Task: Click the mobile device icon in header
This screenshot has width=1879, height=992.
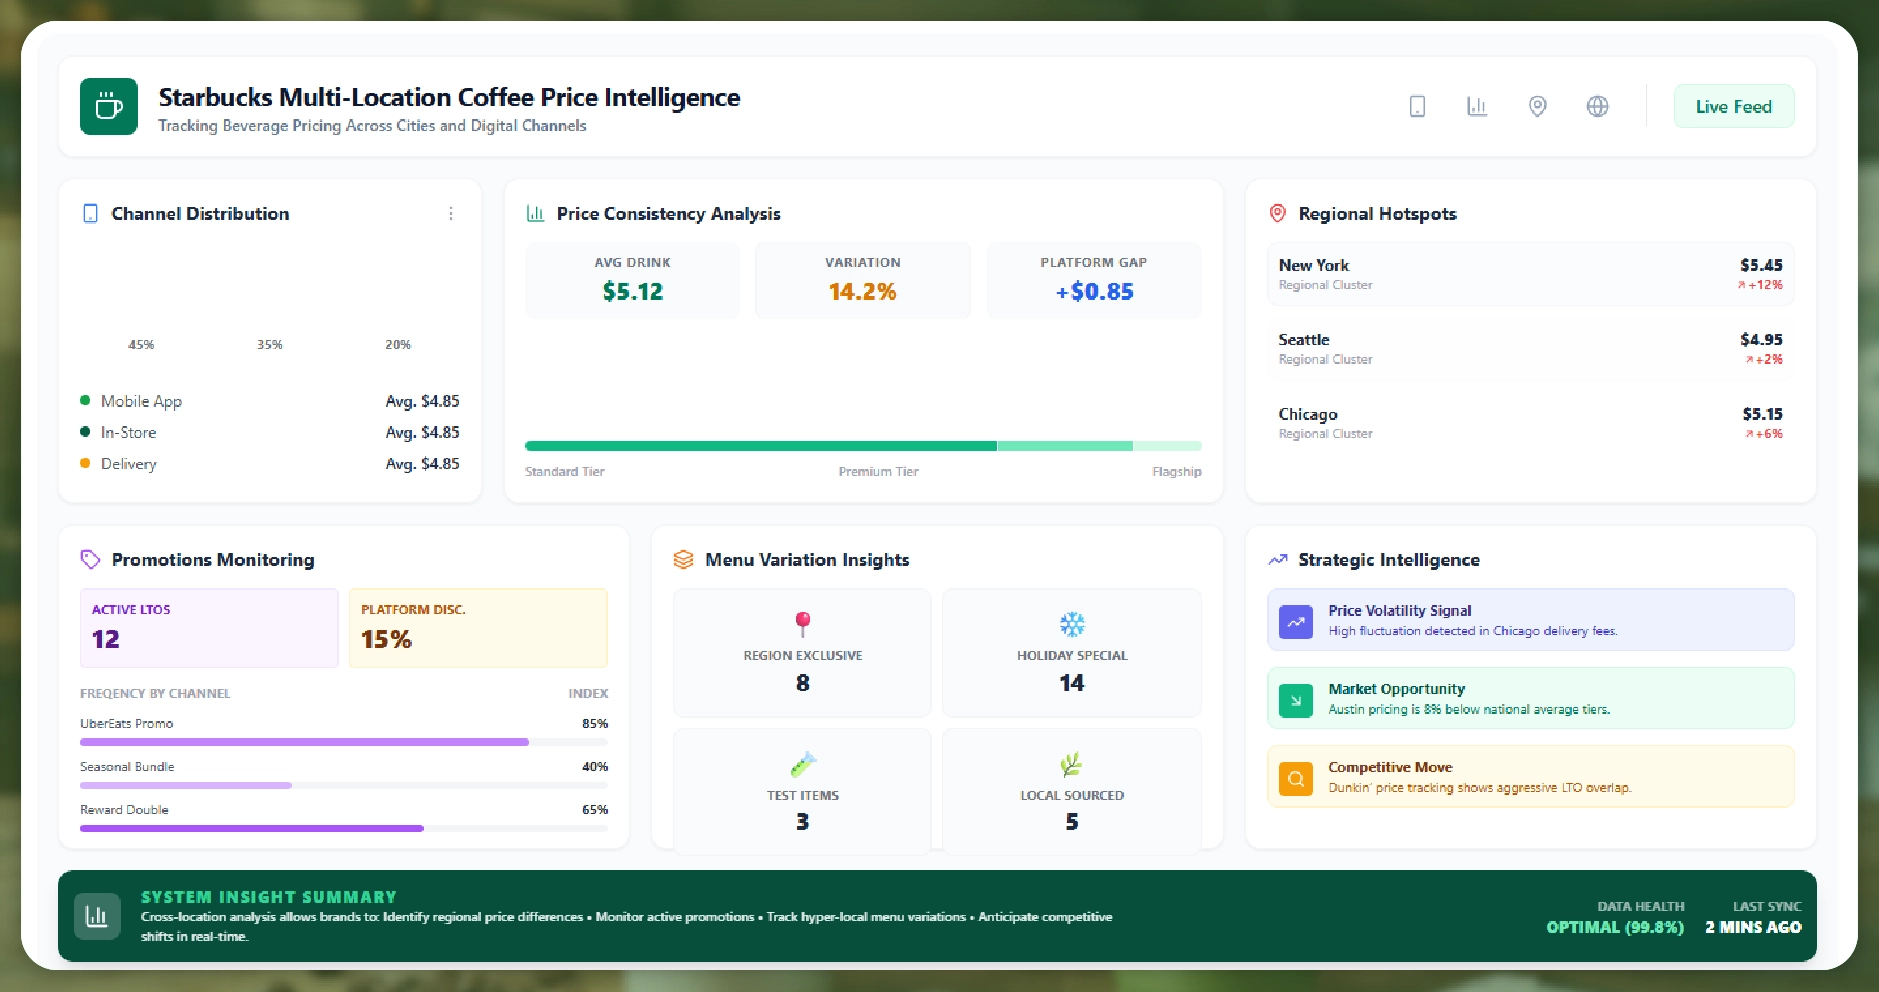Action: point(1417,106)
